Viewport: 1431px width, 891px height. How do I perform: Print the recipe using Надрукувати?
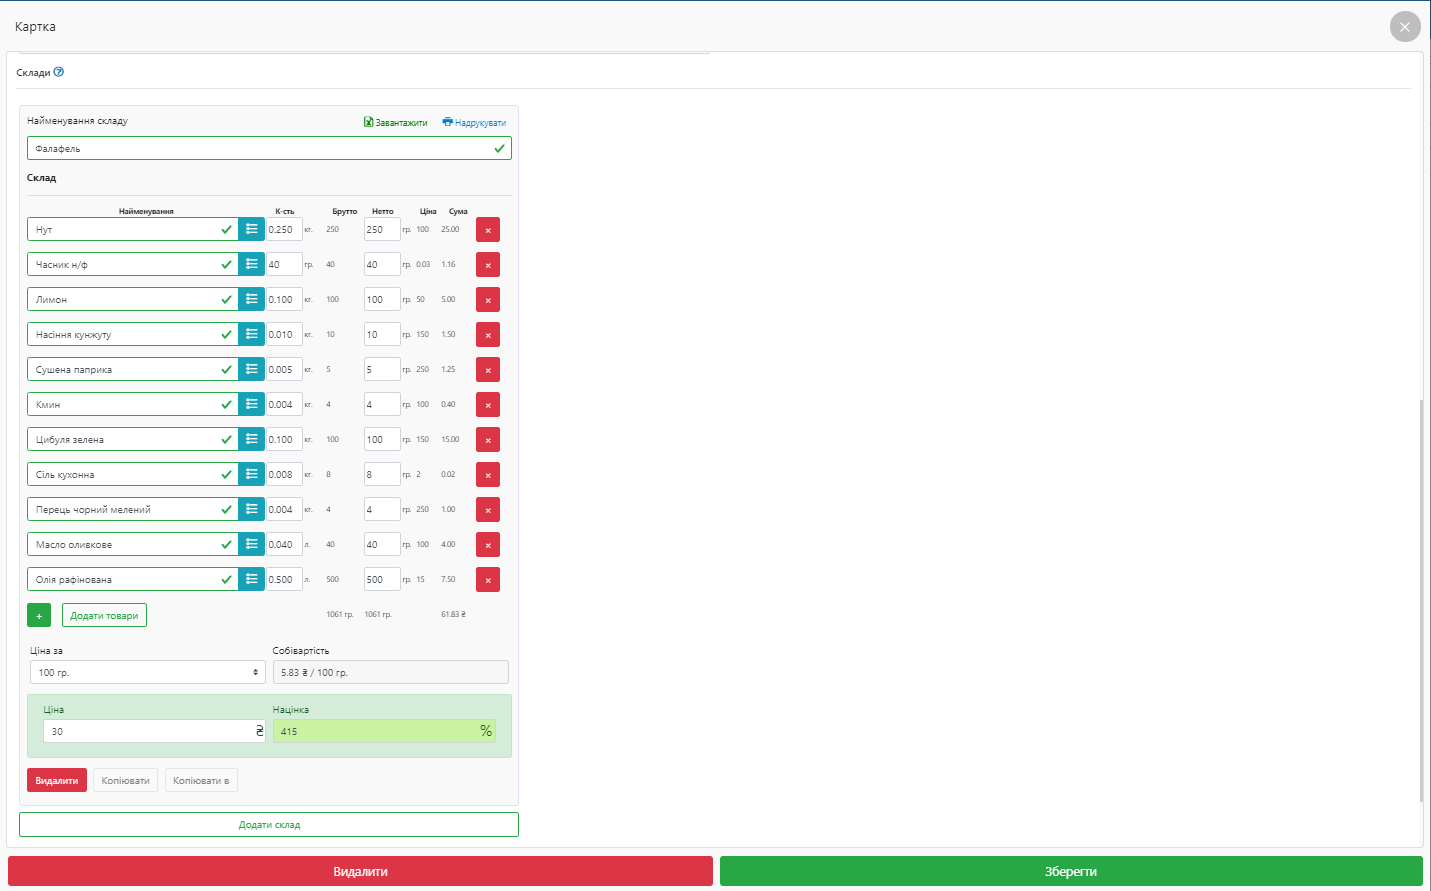pos(474,123)
